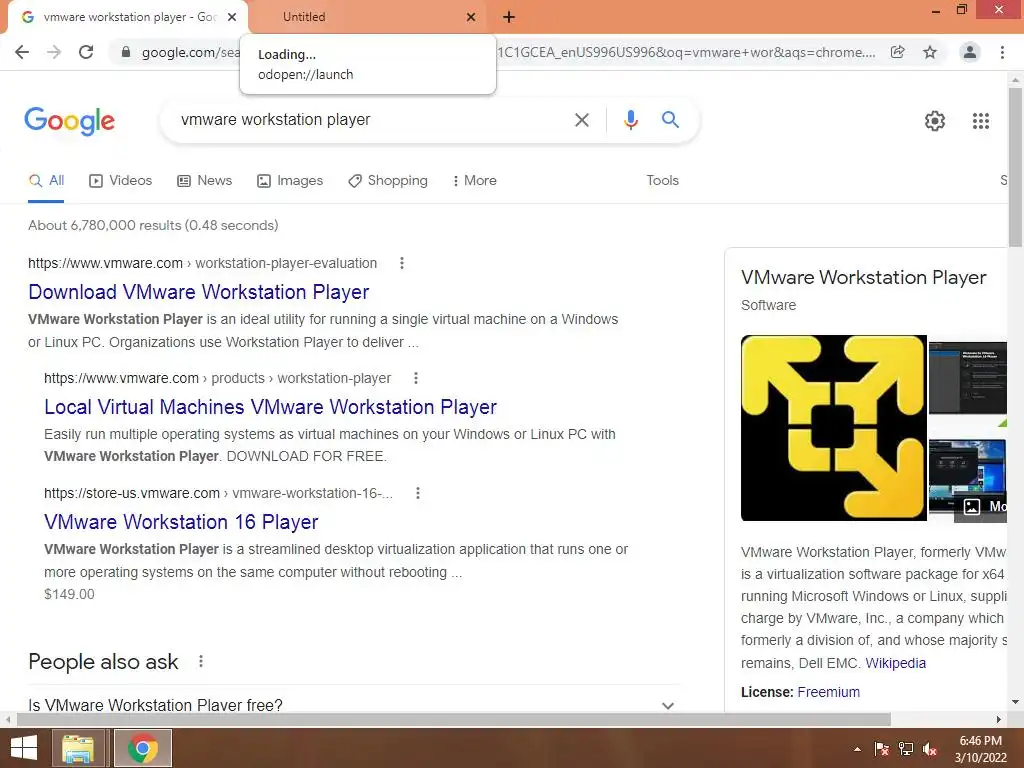Expand the More search categories
Viewport: 1024px width, 768px height.
click(474, 181)
